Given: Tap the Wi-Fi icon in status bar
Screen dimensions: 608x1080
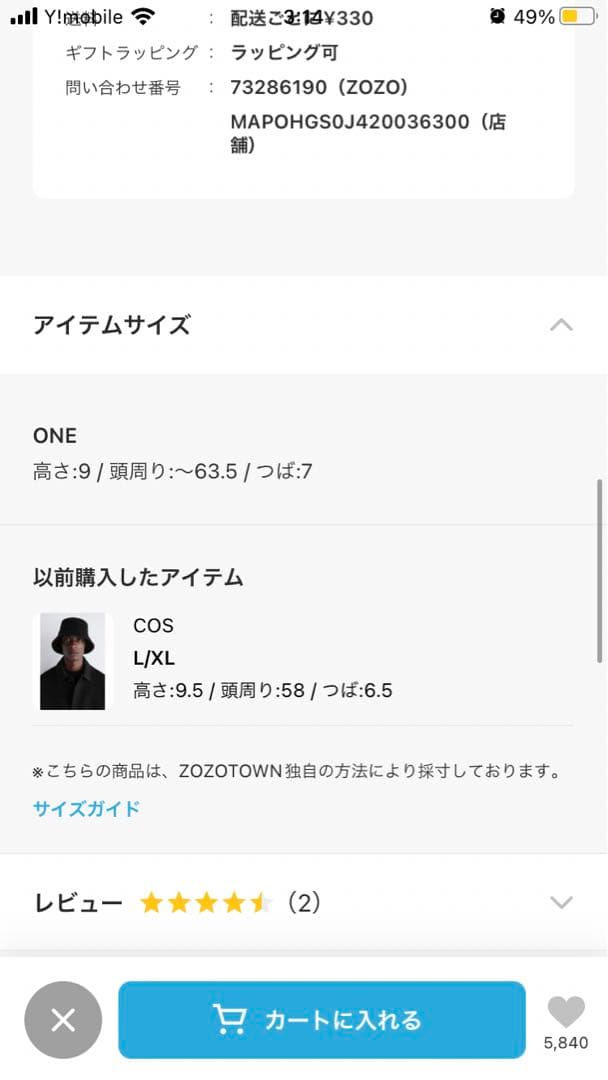Looking at the screenshot, I should [143, 17].
